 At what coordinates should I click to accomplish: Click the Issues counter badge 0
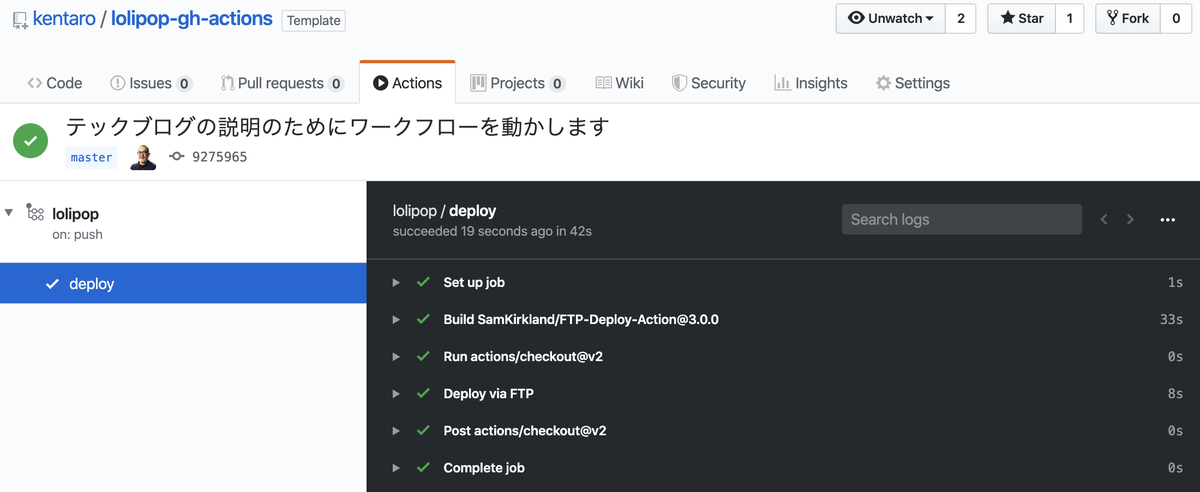tap(185, 84)
